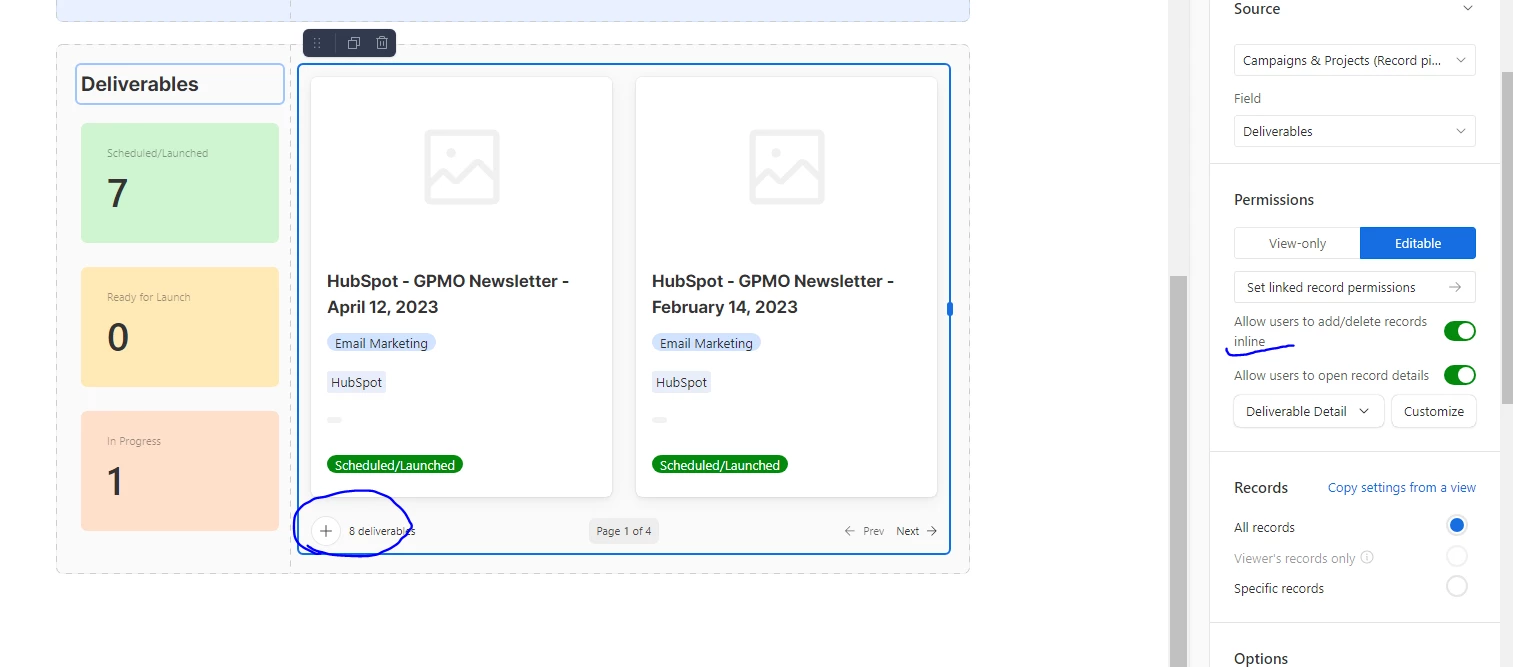Click the green Scheduled/Launched count card
The height and width of the screenshot is (667, 1513).
click(x=180, y=183)
